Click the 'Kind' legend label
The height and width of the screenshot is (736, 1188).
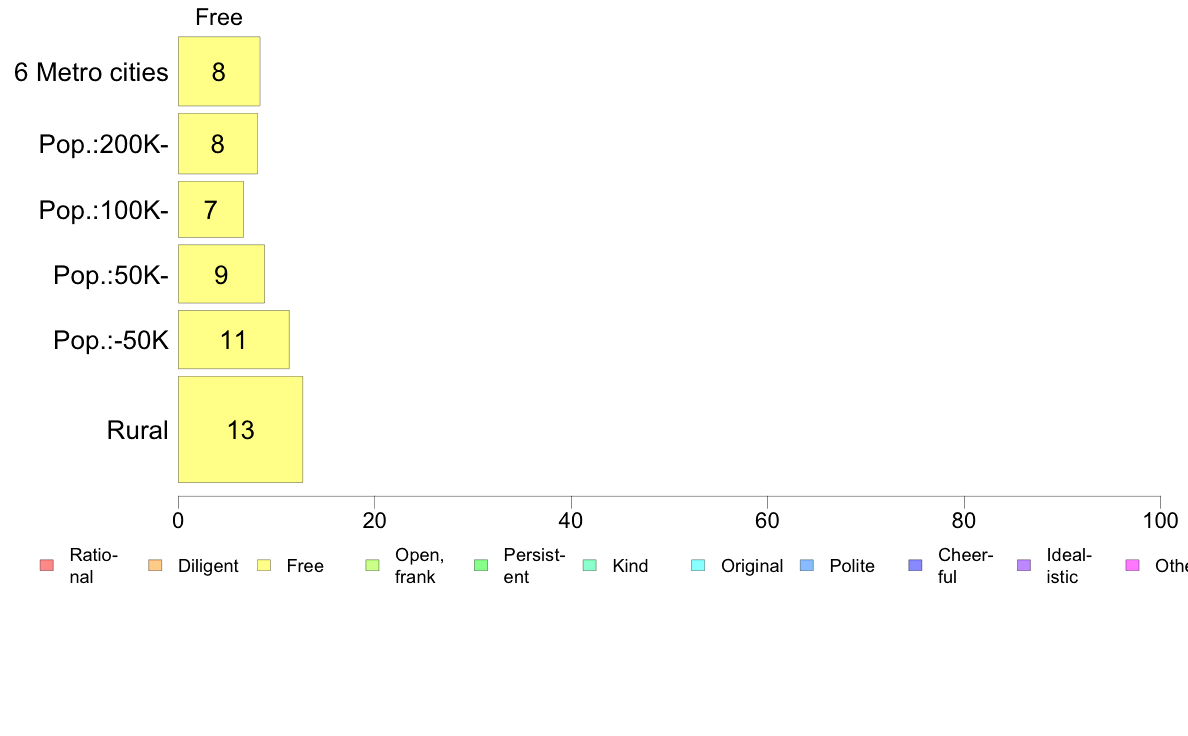click(x=630, y=566)
